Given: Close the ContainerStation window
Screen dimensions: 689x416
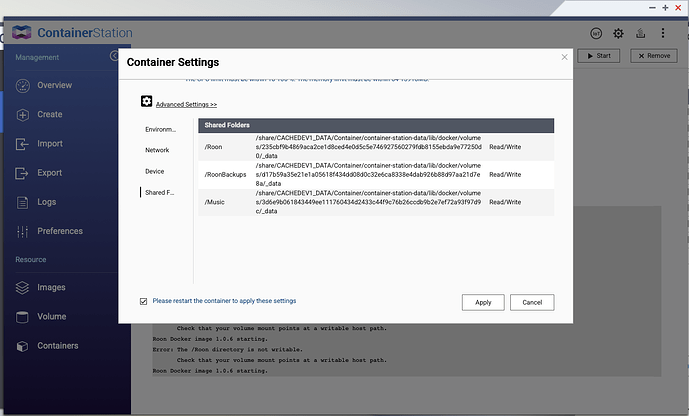Looking at the screenshot, I should [678, 8].
